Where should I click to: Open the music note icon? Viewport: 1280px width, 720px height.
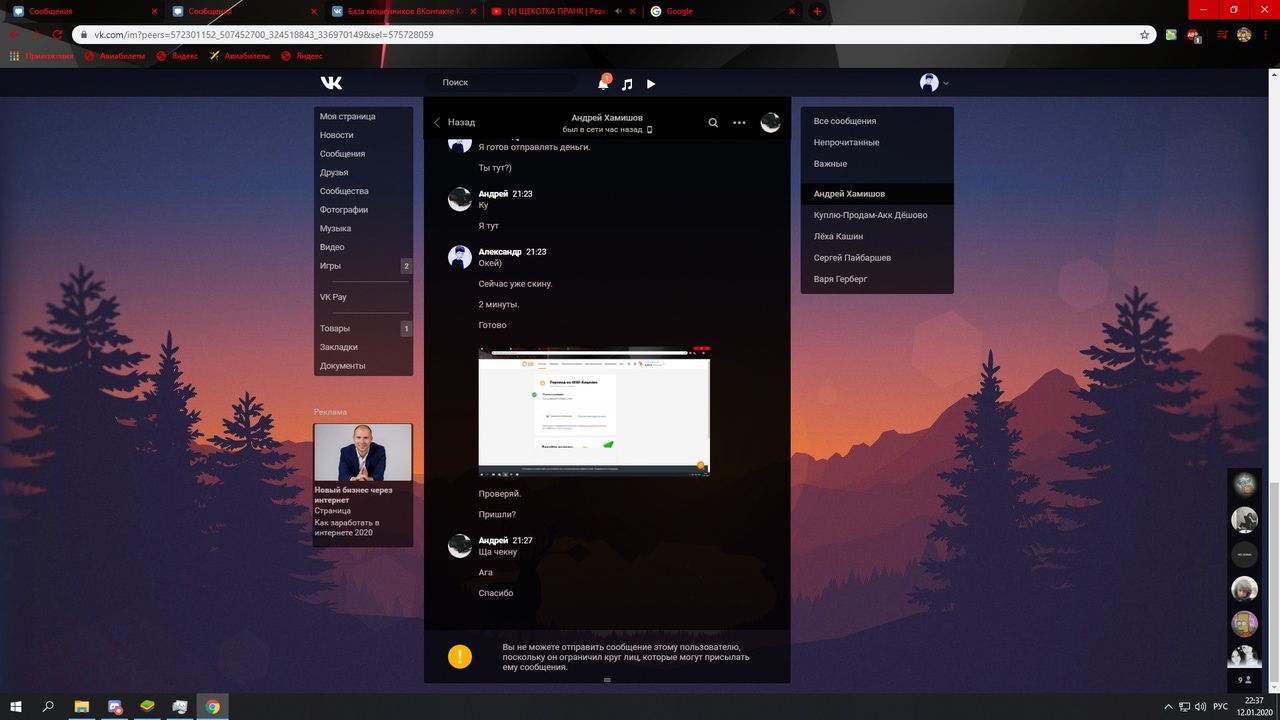click(627, 84)
